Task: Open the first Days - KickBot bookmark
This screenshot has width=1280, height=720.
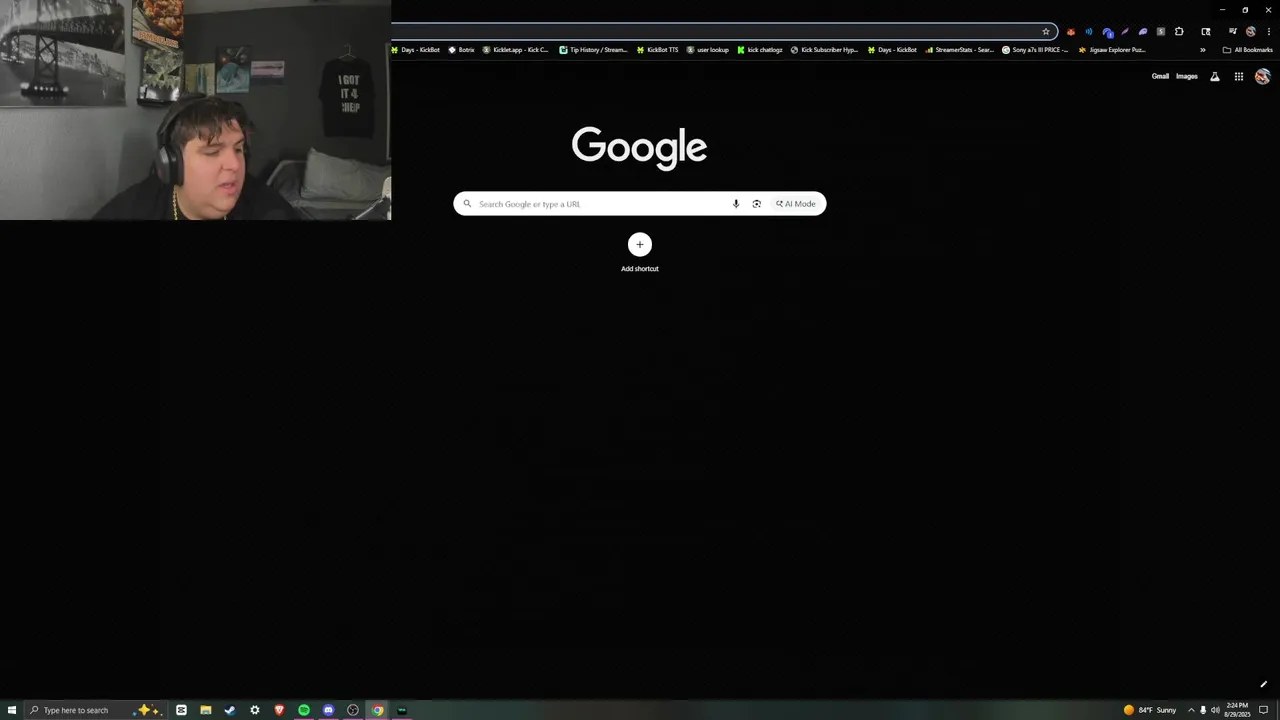Action: point(416,49)
